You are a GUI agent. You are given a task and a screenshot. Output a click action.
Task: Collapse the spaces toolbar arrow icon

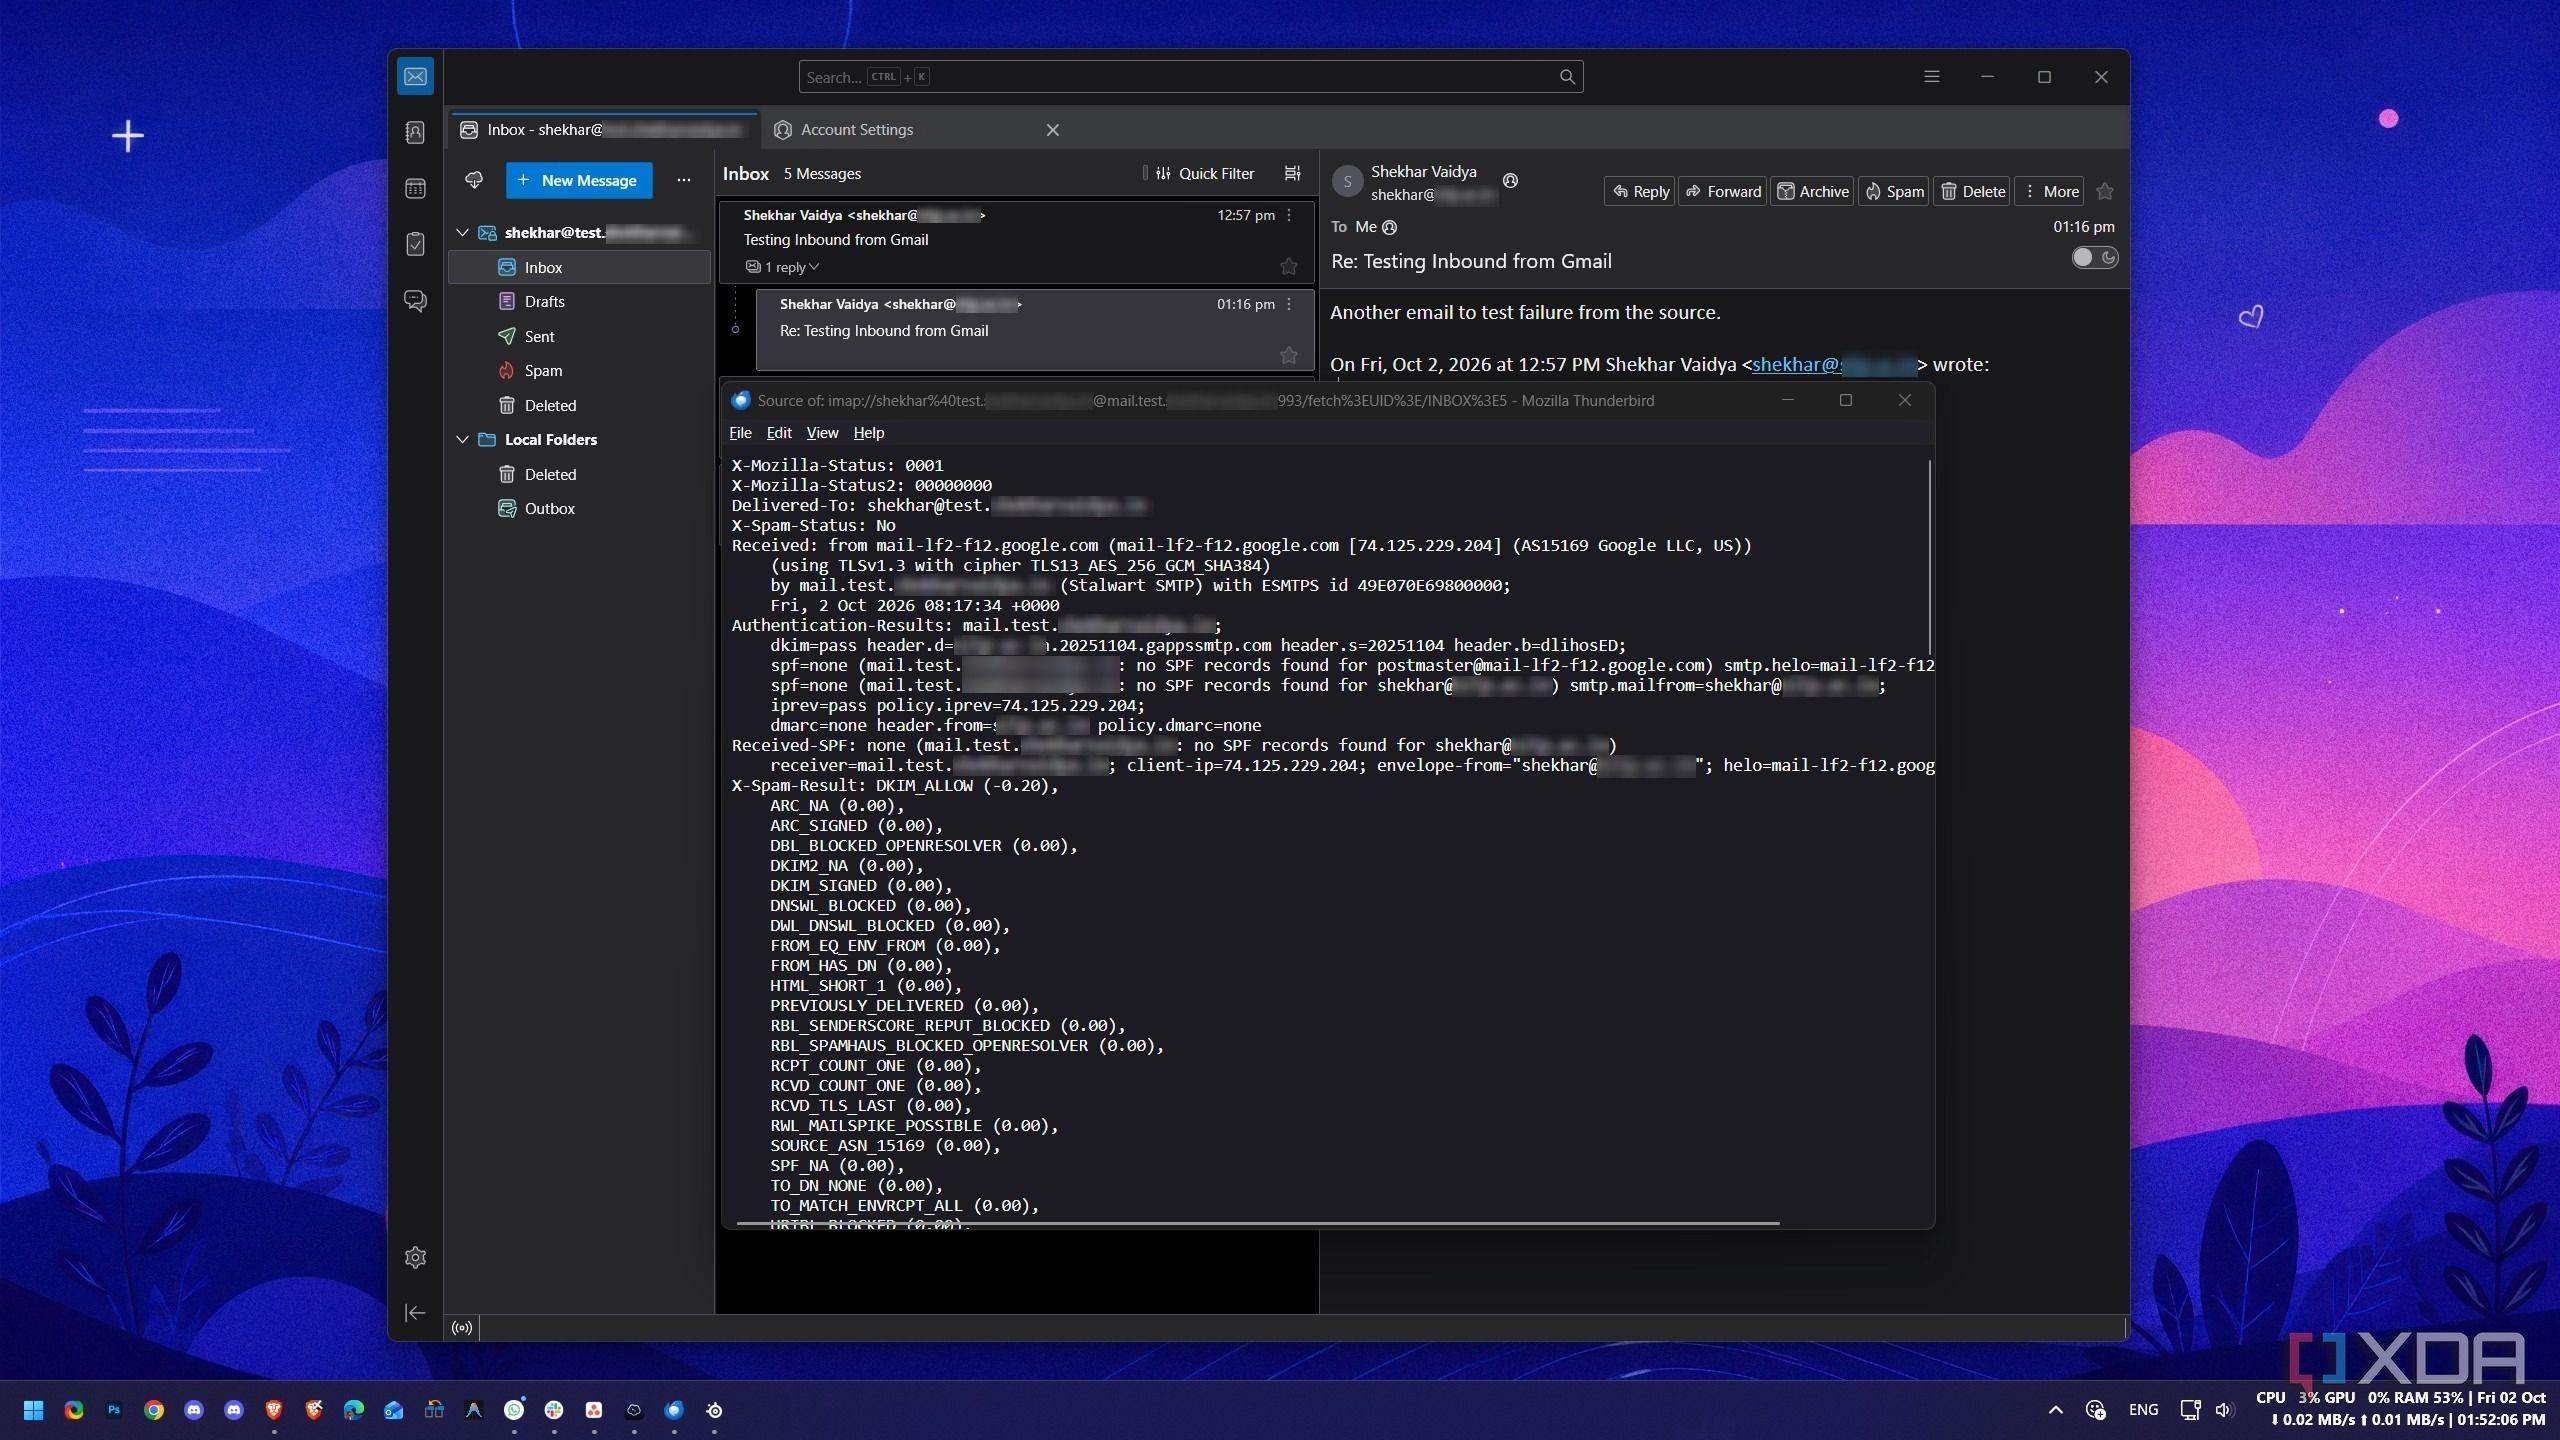[415, 1313]
